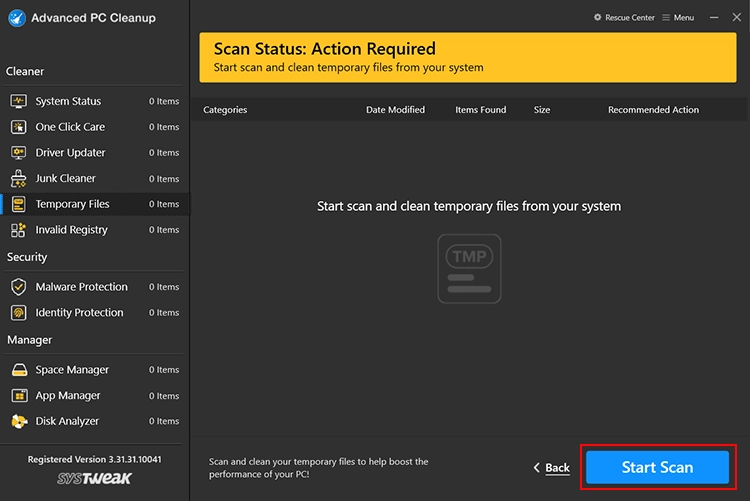Open Driver Updater via its icon

[18, 153]
